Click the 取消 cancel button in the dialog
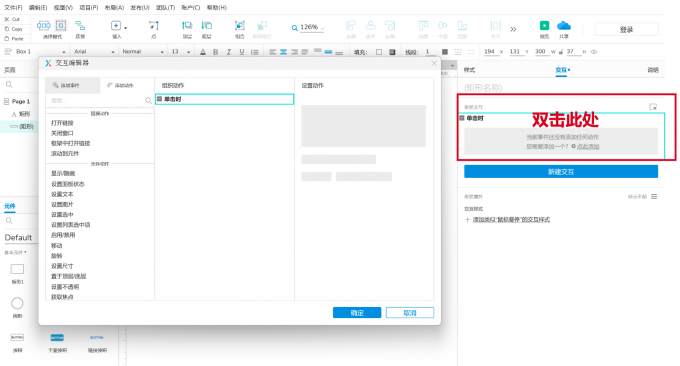Viewport: 680px width, 366px height. [410, 313]
